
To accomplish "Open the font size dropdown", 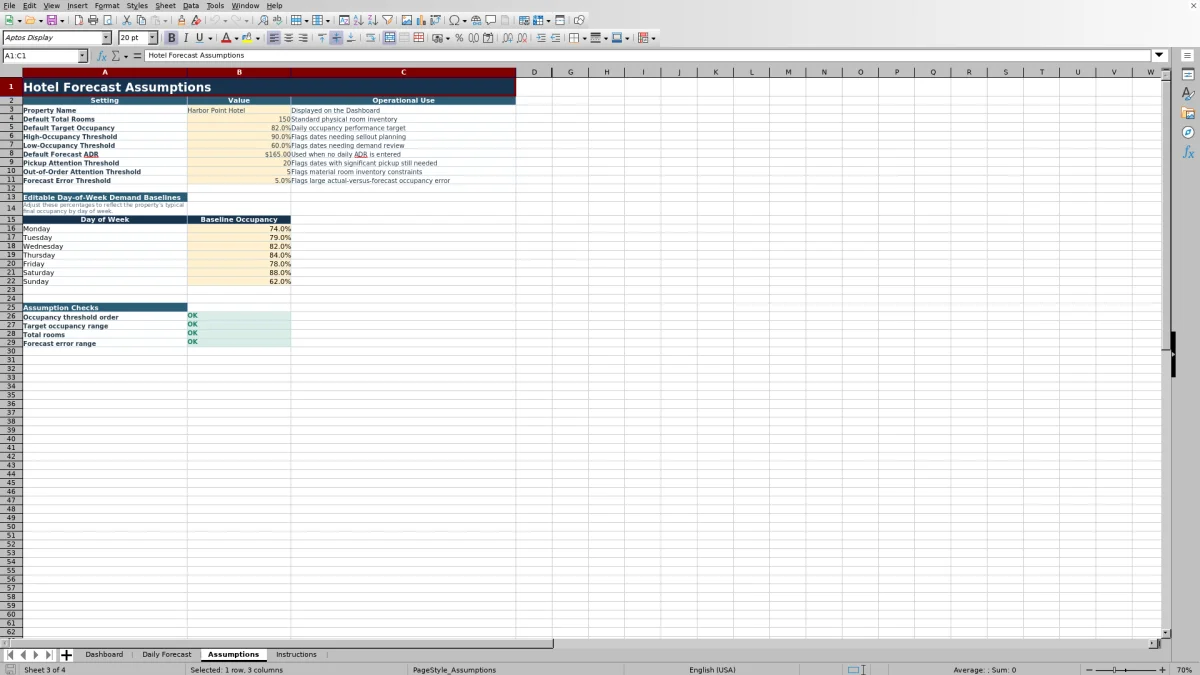I will pyautogui.click(x=152, y=38).
